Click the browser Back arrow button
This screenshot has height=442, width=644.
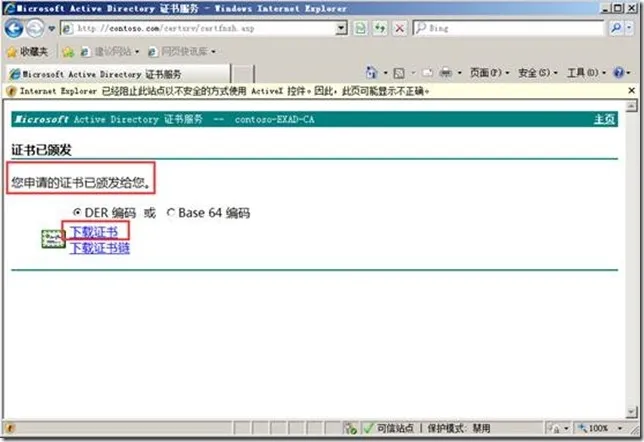point(14,28)
